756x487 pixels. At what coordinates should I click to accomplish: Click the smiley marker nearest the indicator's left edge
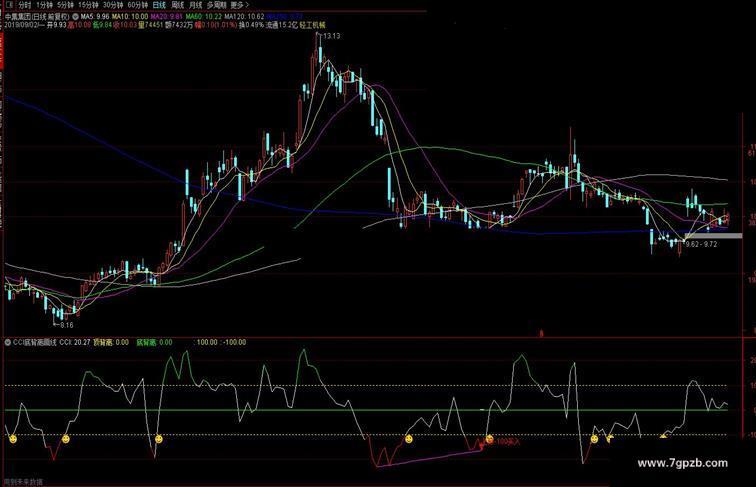(13, 439)
